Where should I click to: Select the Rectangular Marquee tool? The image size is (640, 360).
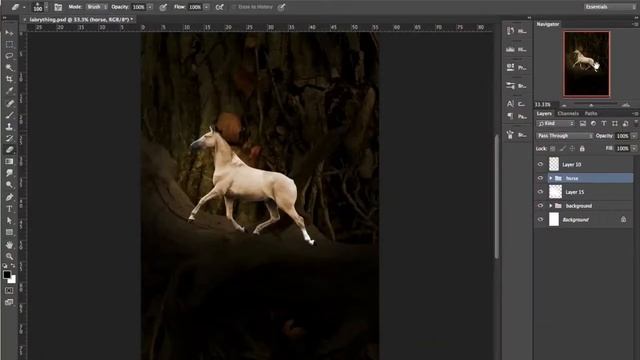(9, 44)
